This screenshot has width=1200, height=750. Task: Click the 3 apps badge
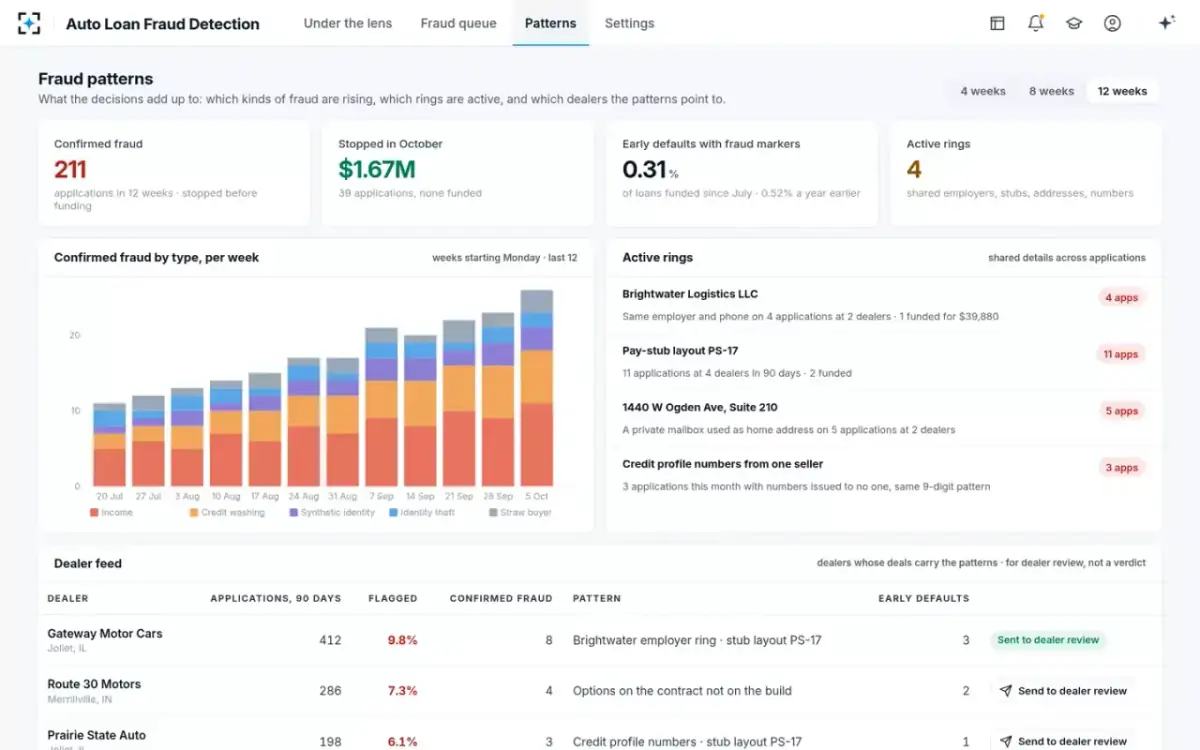1121,467
